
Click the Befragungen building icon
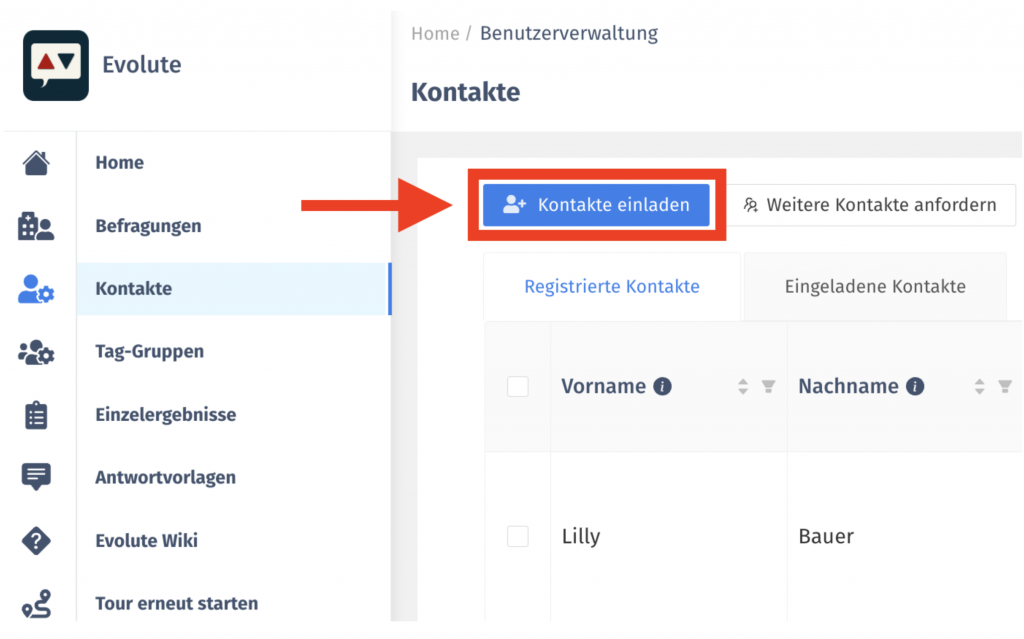pos(36,227)
